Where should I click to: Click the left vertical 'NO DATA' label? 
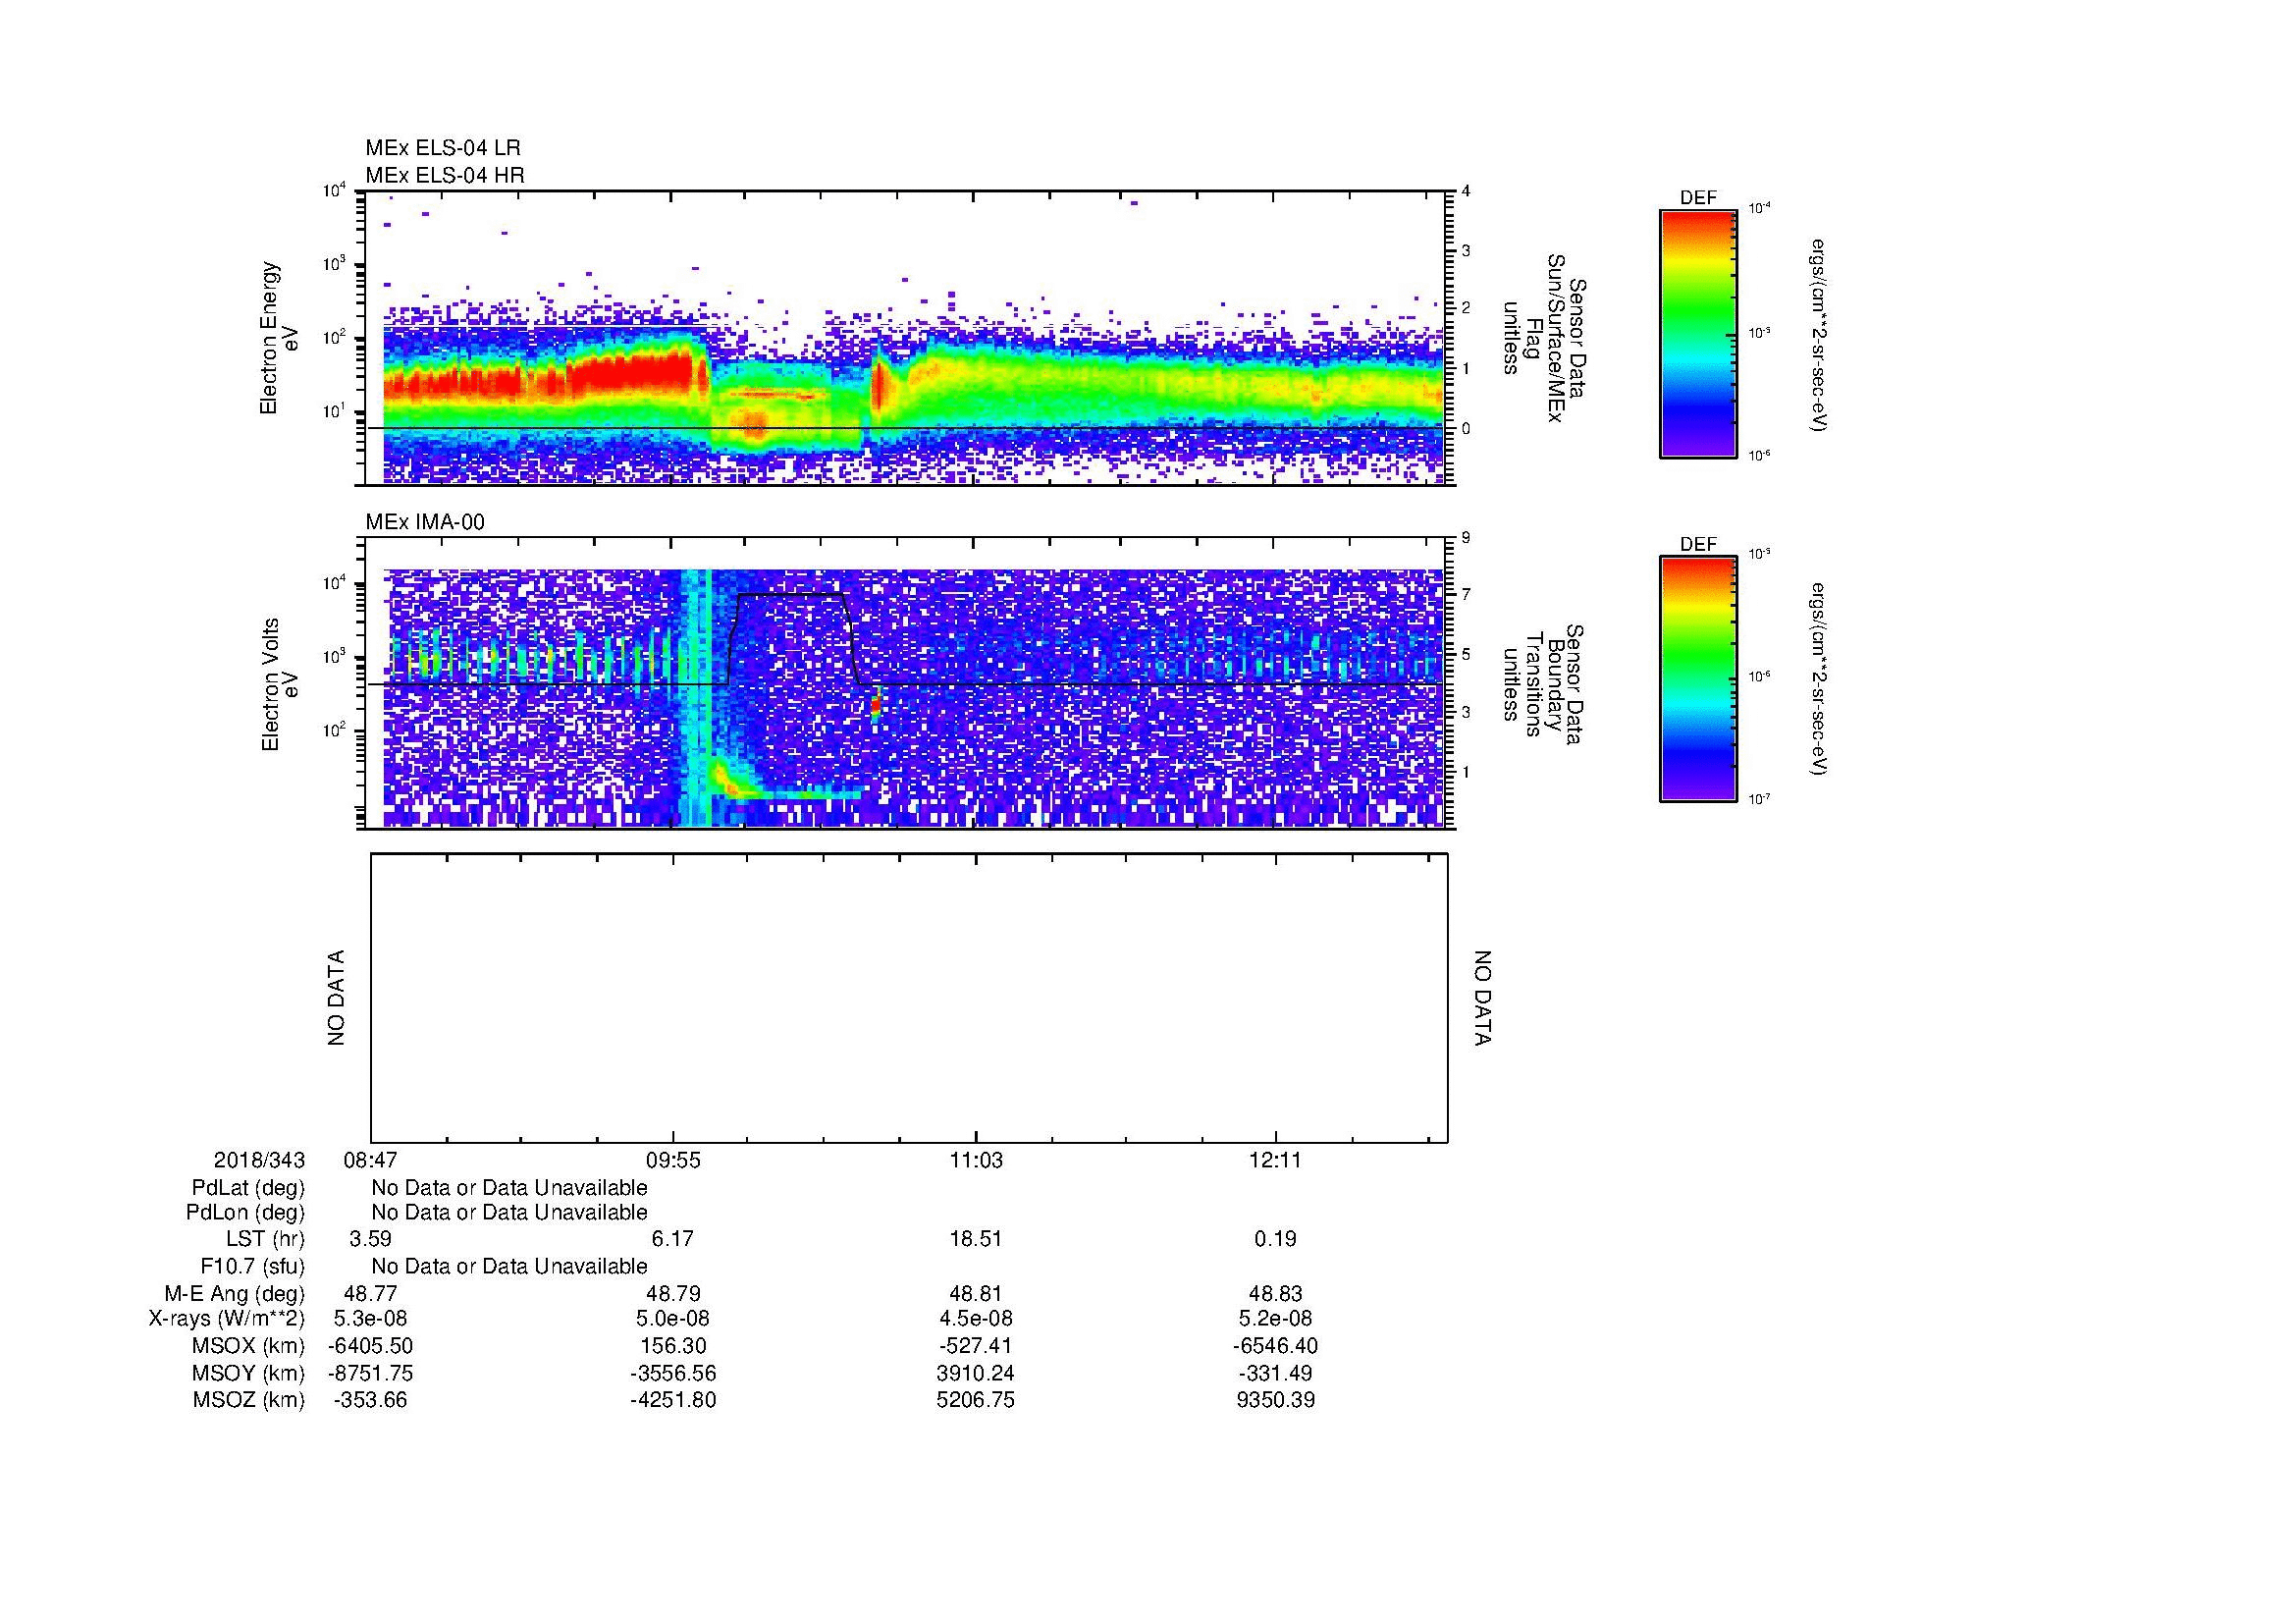click(336, 998)
